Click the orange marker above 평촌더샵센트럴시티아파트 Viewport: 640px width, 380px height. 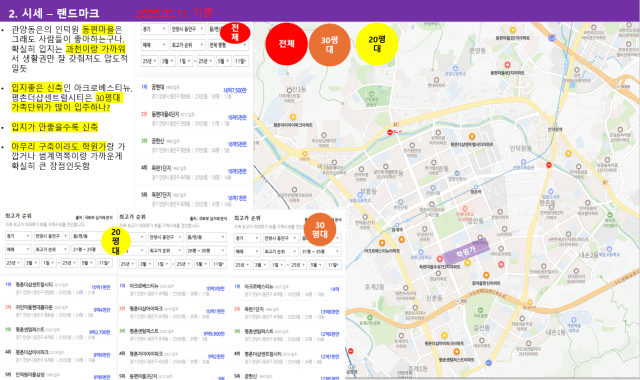pyautogui.click(x=472, y=137)
